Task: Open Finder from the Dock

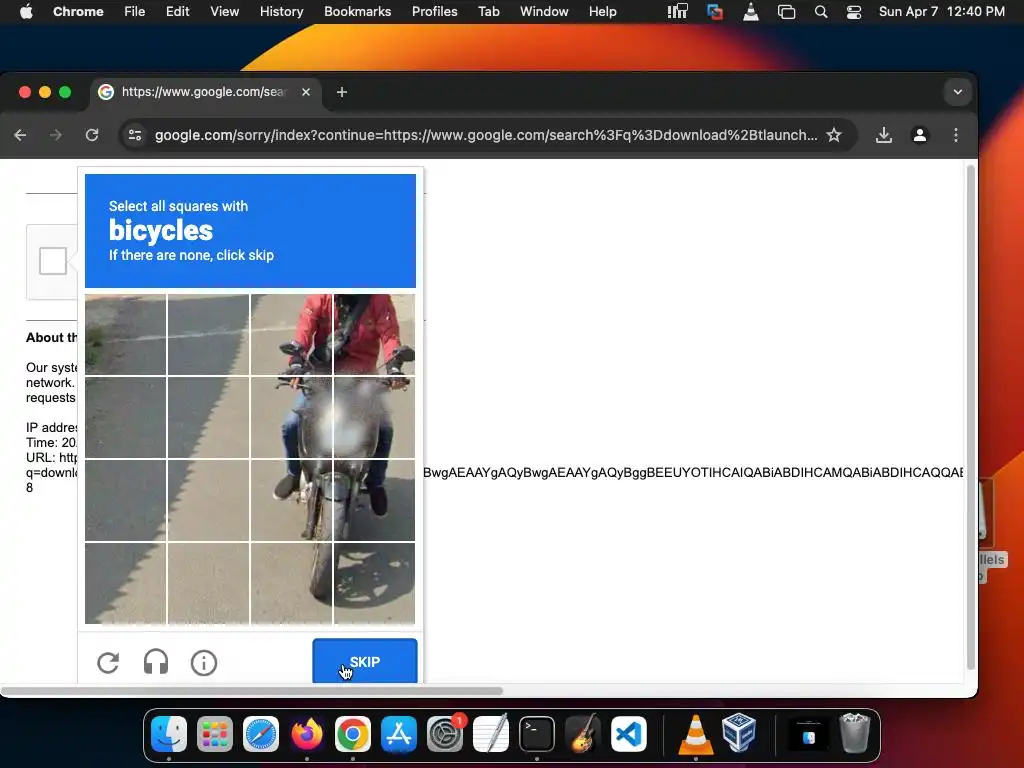Action: pos(168,734)
